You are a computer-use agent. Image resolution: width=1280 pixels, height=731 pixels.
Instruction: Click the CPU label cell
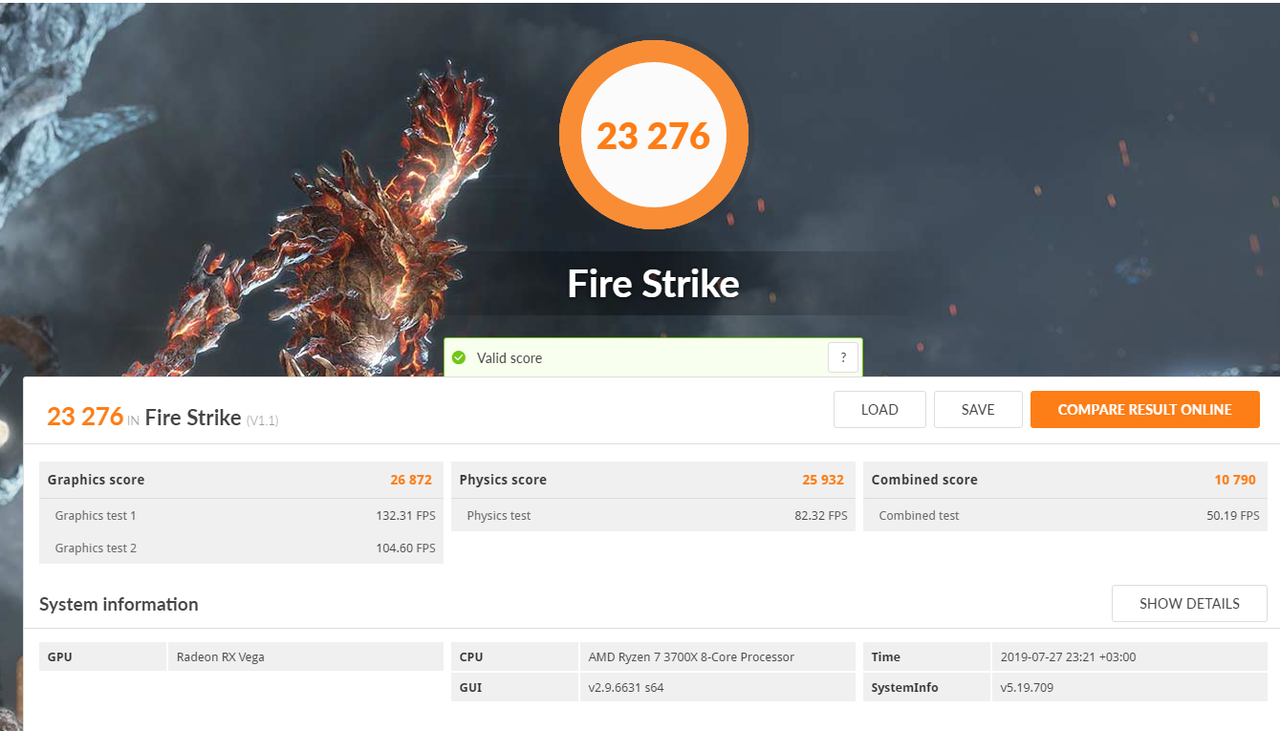click(x=514, y=657)
